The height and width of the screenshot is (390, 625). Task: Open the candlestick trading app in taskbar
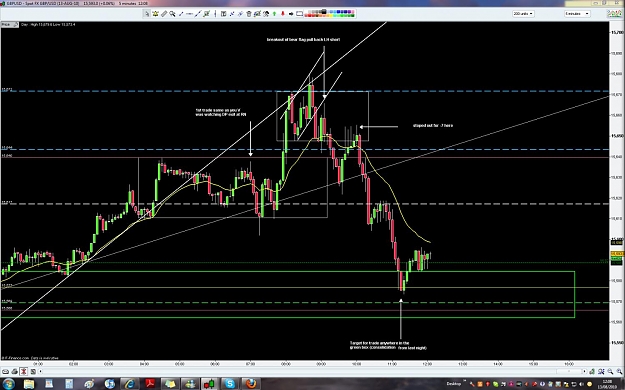[x=209, y=384]
